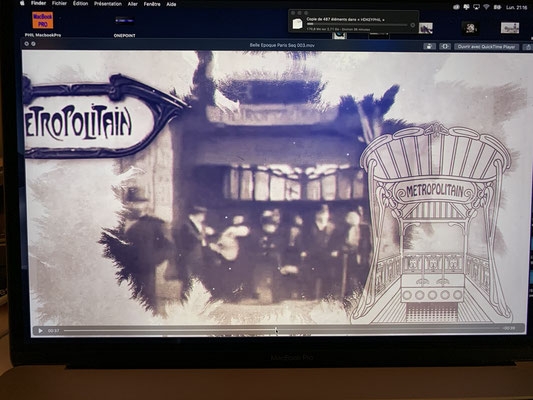Open the Présentation menu
The height and width of the screenshot is (400, 533).
click(108, 4)
